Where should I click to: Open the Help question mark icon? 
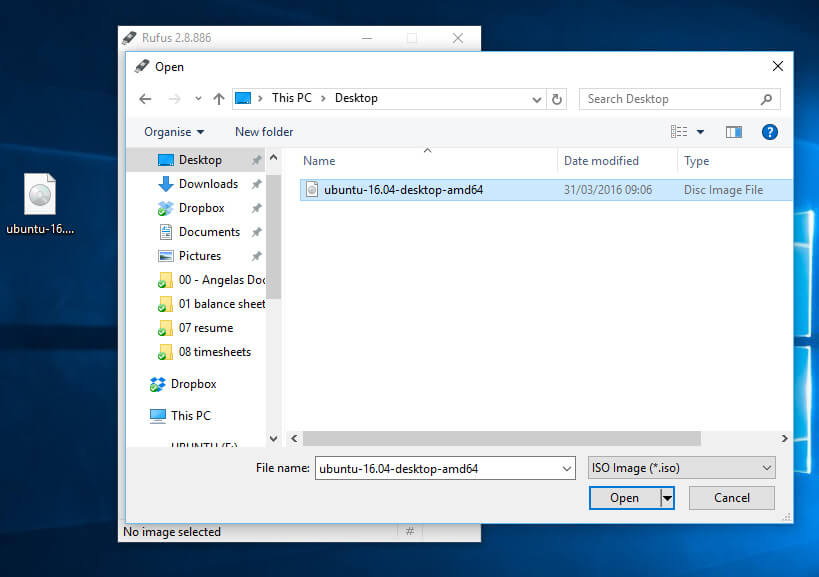tap(769, 131)
